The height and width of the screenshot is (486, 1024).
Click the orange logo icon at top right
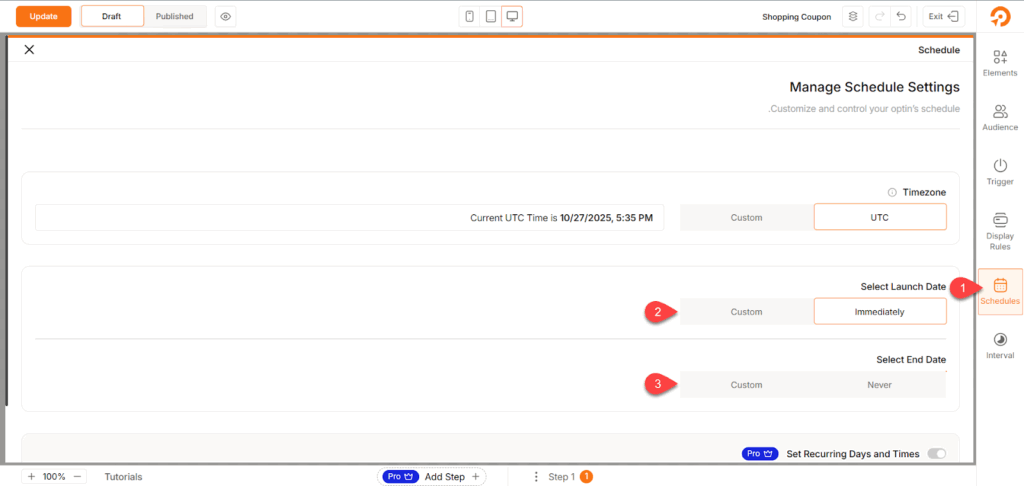pos(1000,16)
